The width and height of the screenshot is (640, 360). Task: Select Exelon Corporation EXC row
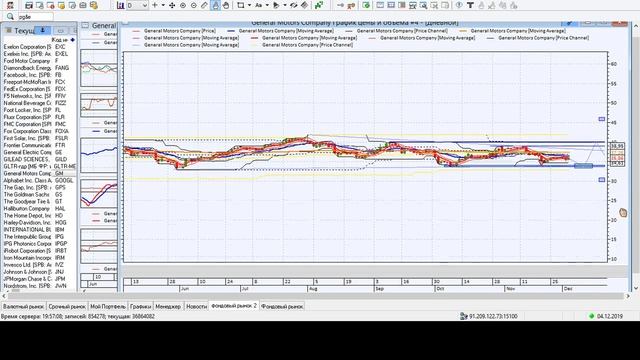(x=39, y=47)
